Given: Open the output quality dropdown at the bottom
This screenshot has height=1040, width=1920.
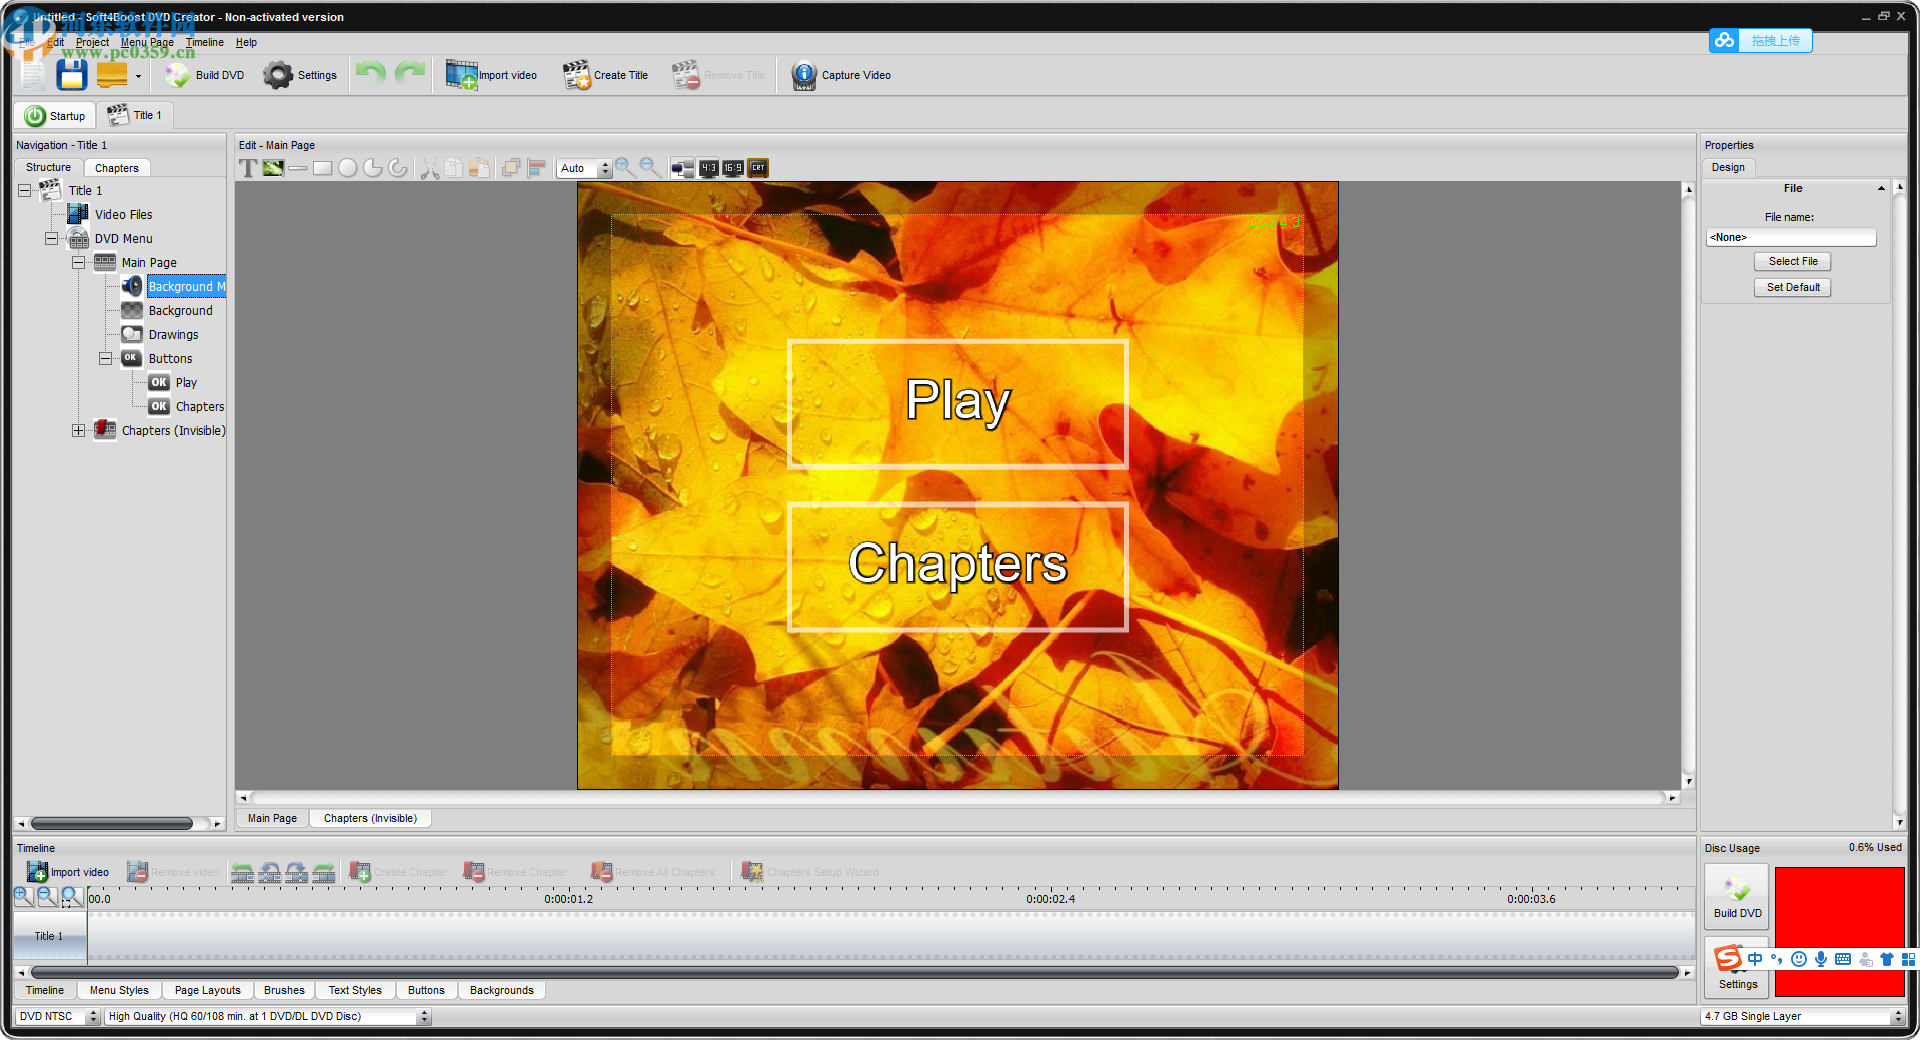Looking at the screenshot, I should tap(424, 1016).
